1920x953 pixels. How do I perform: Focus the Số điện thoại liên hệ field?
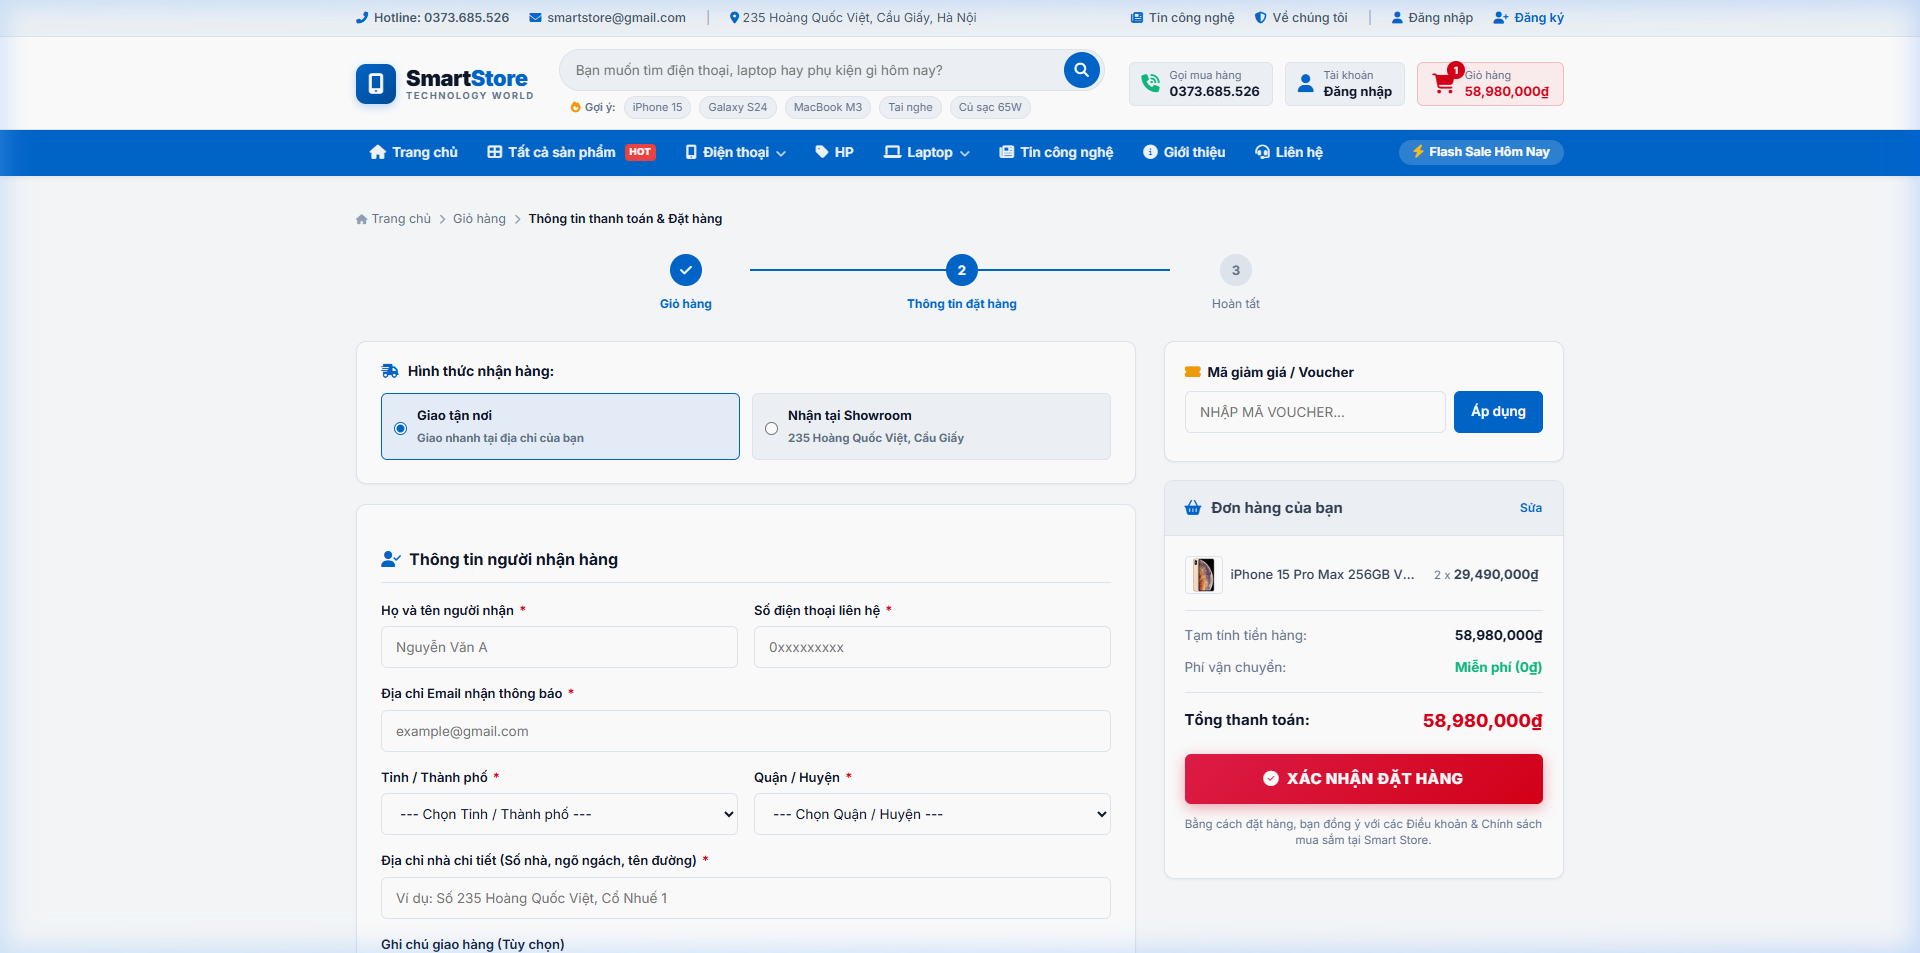point(932,647)
